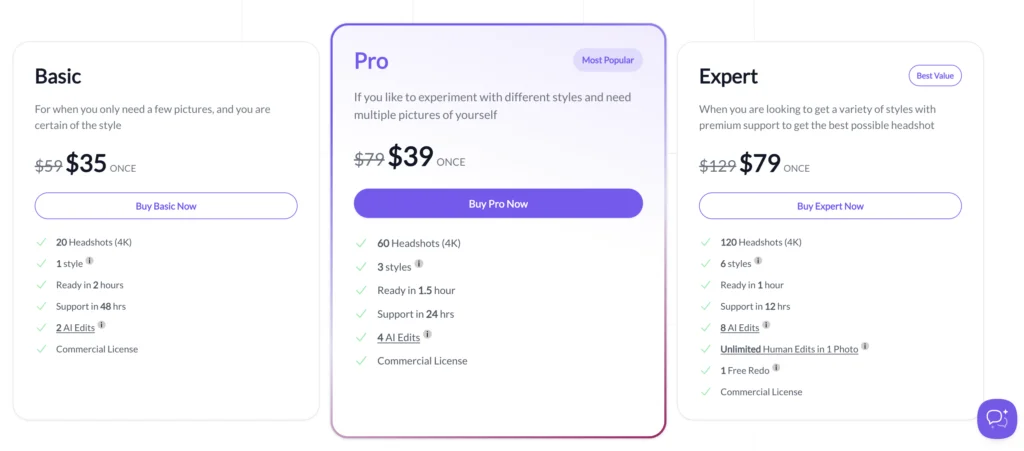Viewport: 1024px width, 451px height.
Task: Click info icon beside '1 Free Redo'
Action: pyautogui.click(x=776, y=368)
